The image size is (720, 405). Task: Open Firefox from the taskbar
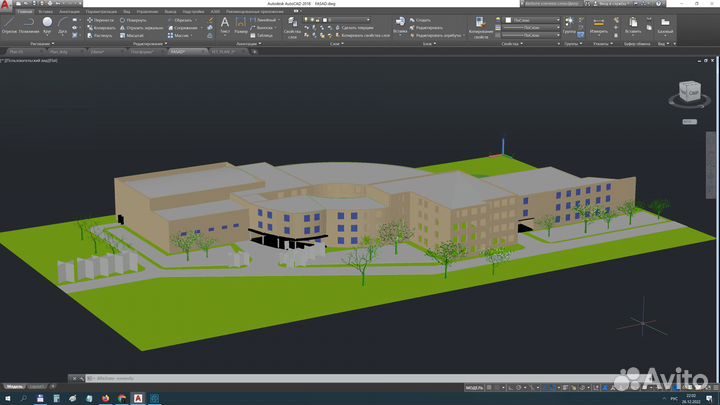tap(106, 398)
